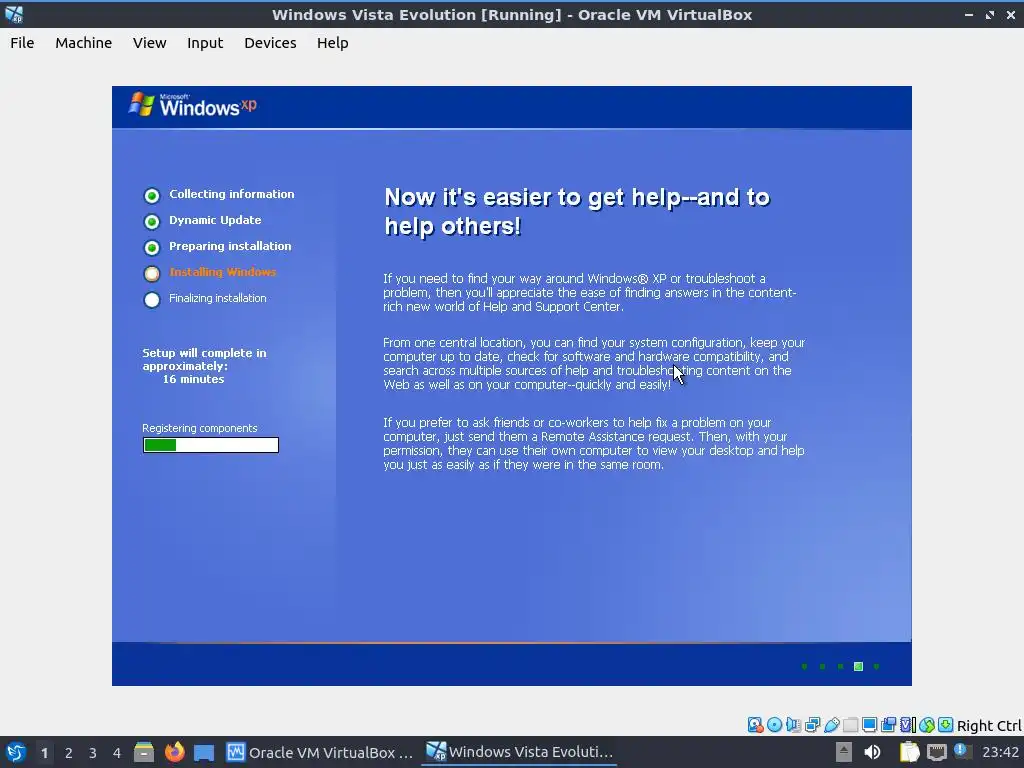Open the clipboard manager tray icon

pyautogui.click(x=909, y=752)
